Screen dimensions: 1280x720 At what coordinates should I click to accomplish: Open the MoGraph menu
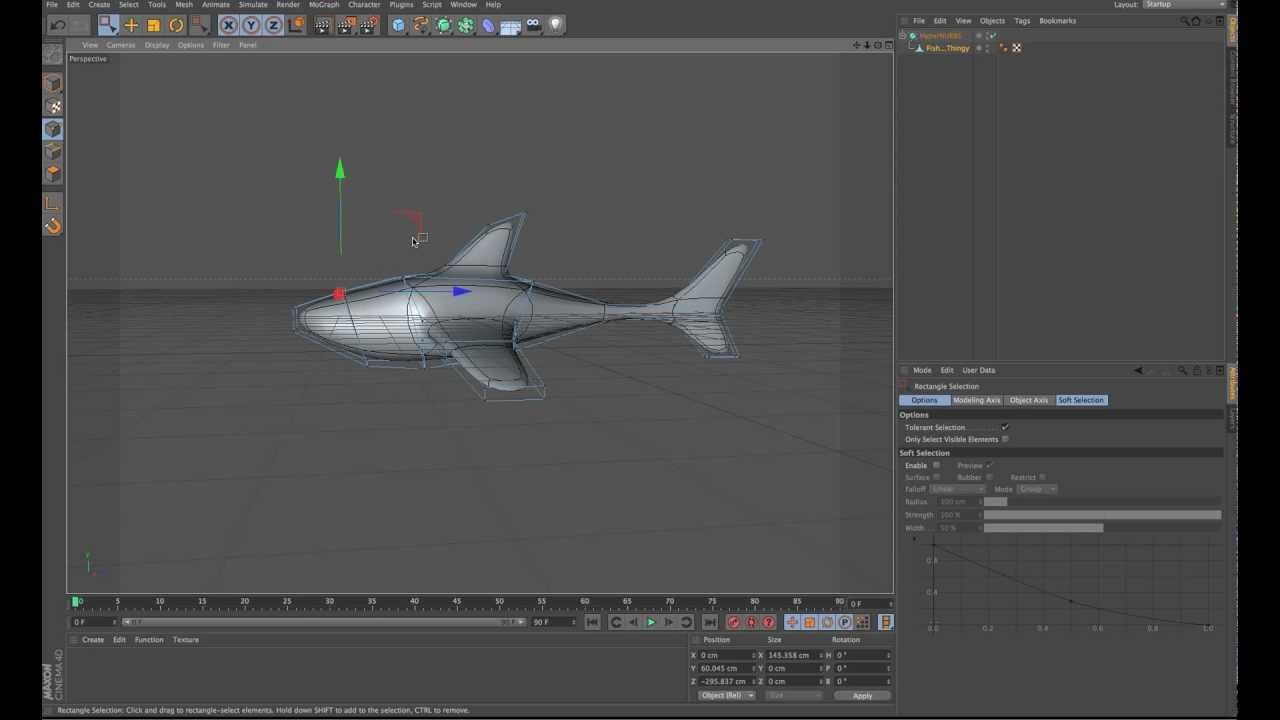[x=324, y=5]
